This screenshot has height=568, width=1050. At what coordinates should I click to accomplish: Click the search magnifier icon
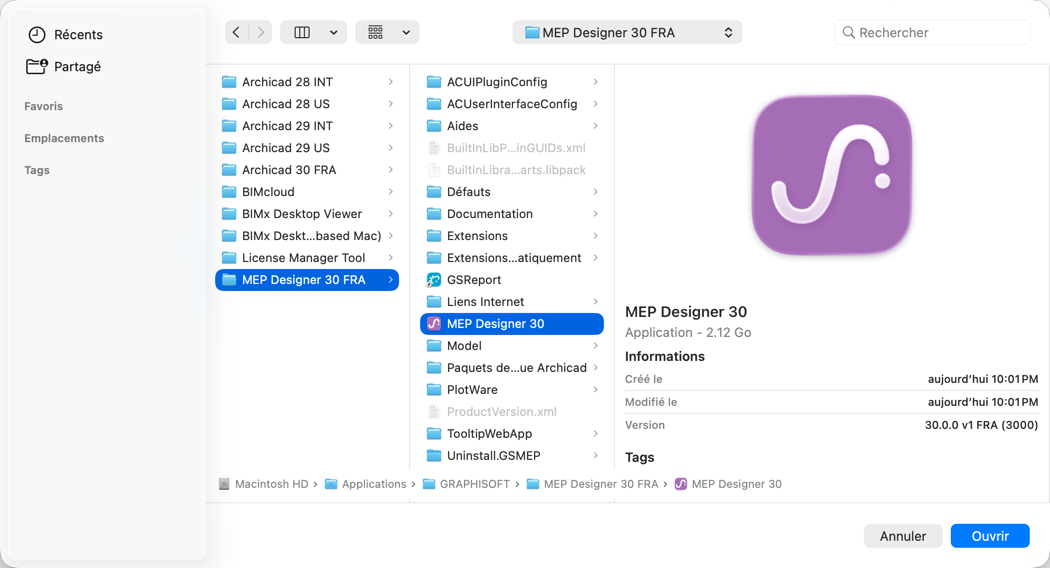click(848, 32)
